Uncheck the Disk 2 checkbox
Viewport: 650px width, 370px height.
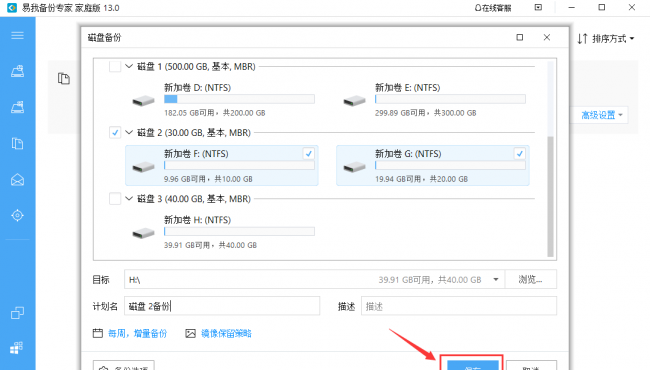click(115, 133)
